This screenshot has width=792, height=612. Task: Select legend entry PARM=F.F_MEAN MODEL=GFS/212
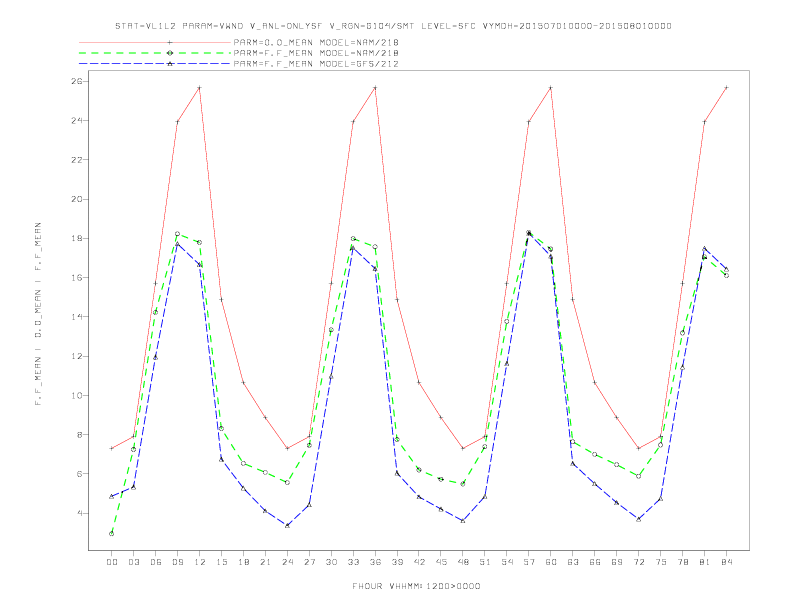click(316, 64)
